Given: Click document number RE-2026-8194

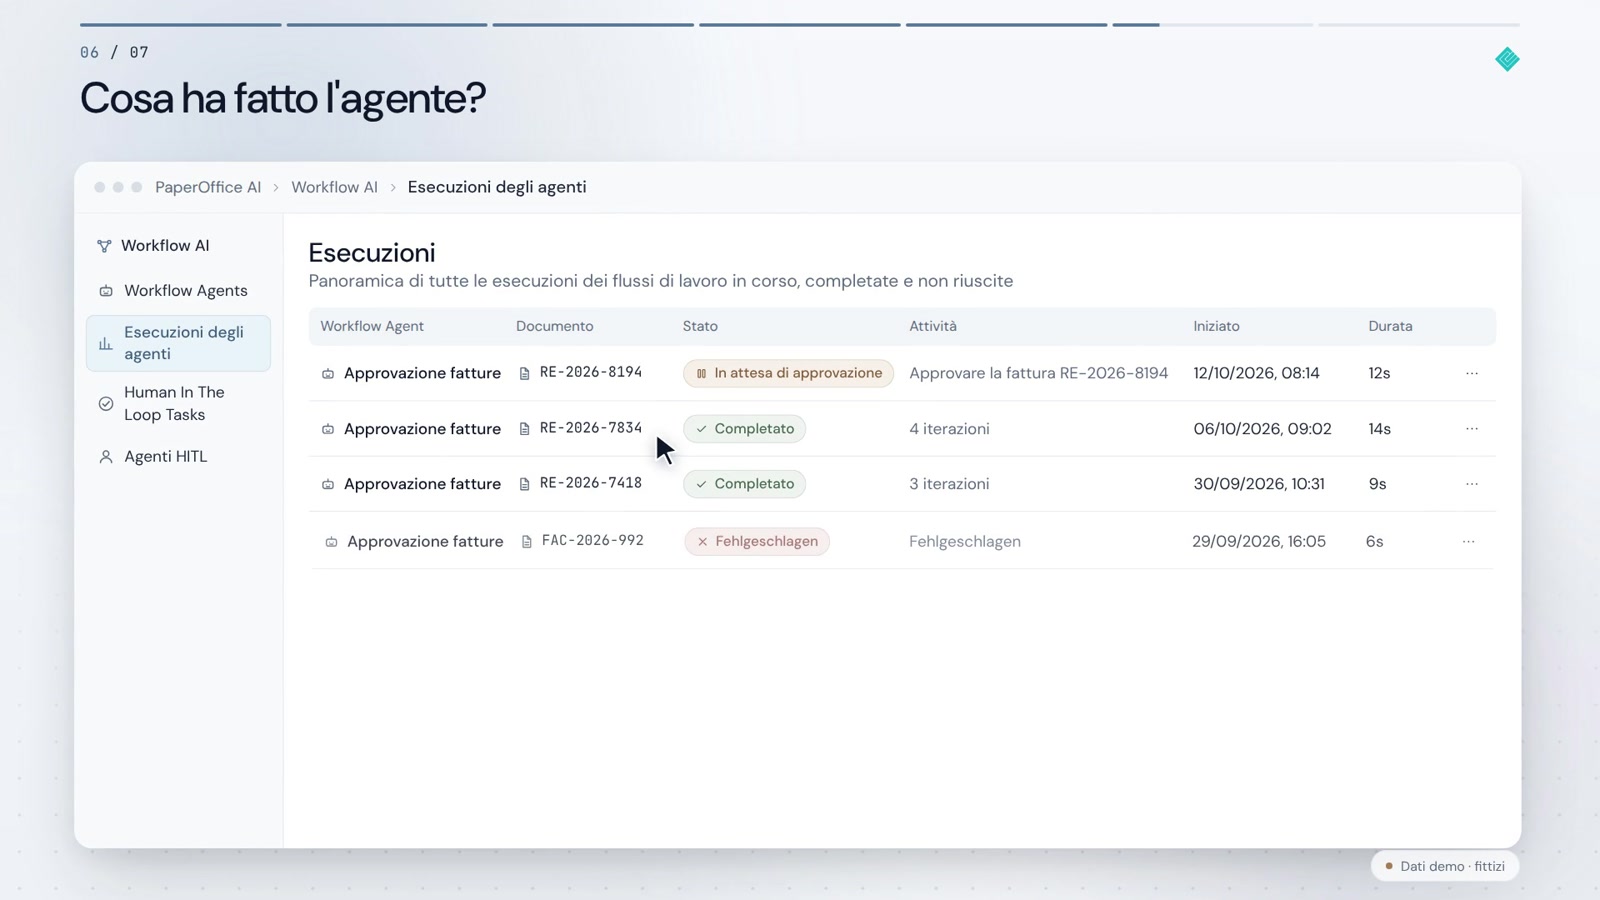Looking at the screenshot, I should pyautogui.click(x=591, y=373).
